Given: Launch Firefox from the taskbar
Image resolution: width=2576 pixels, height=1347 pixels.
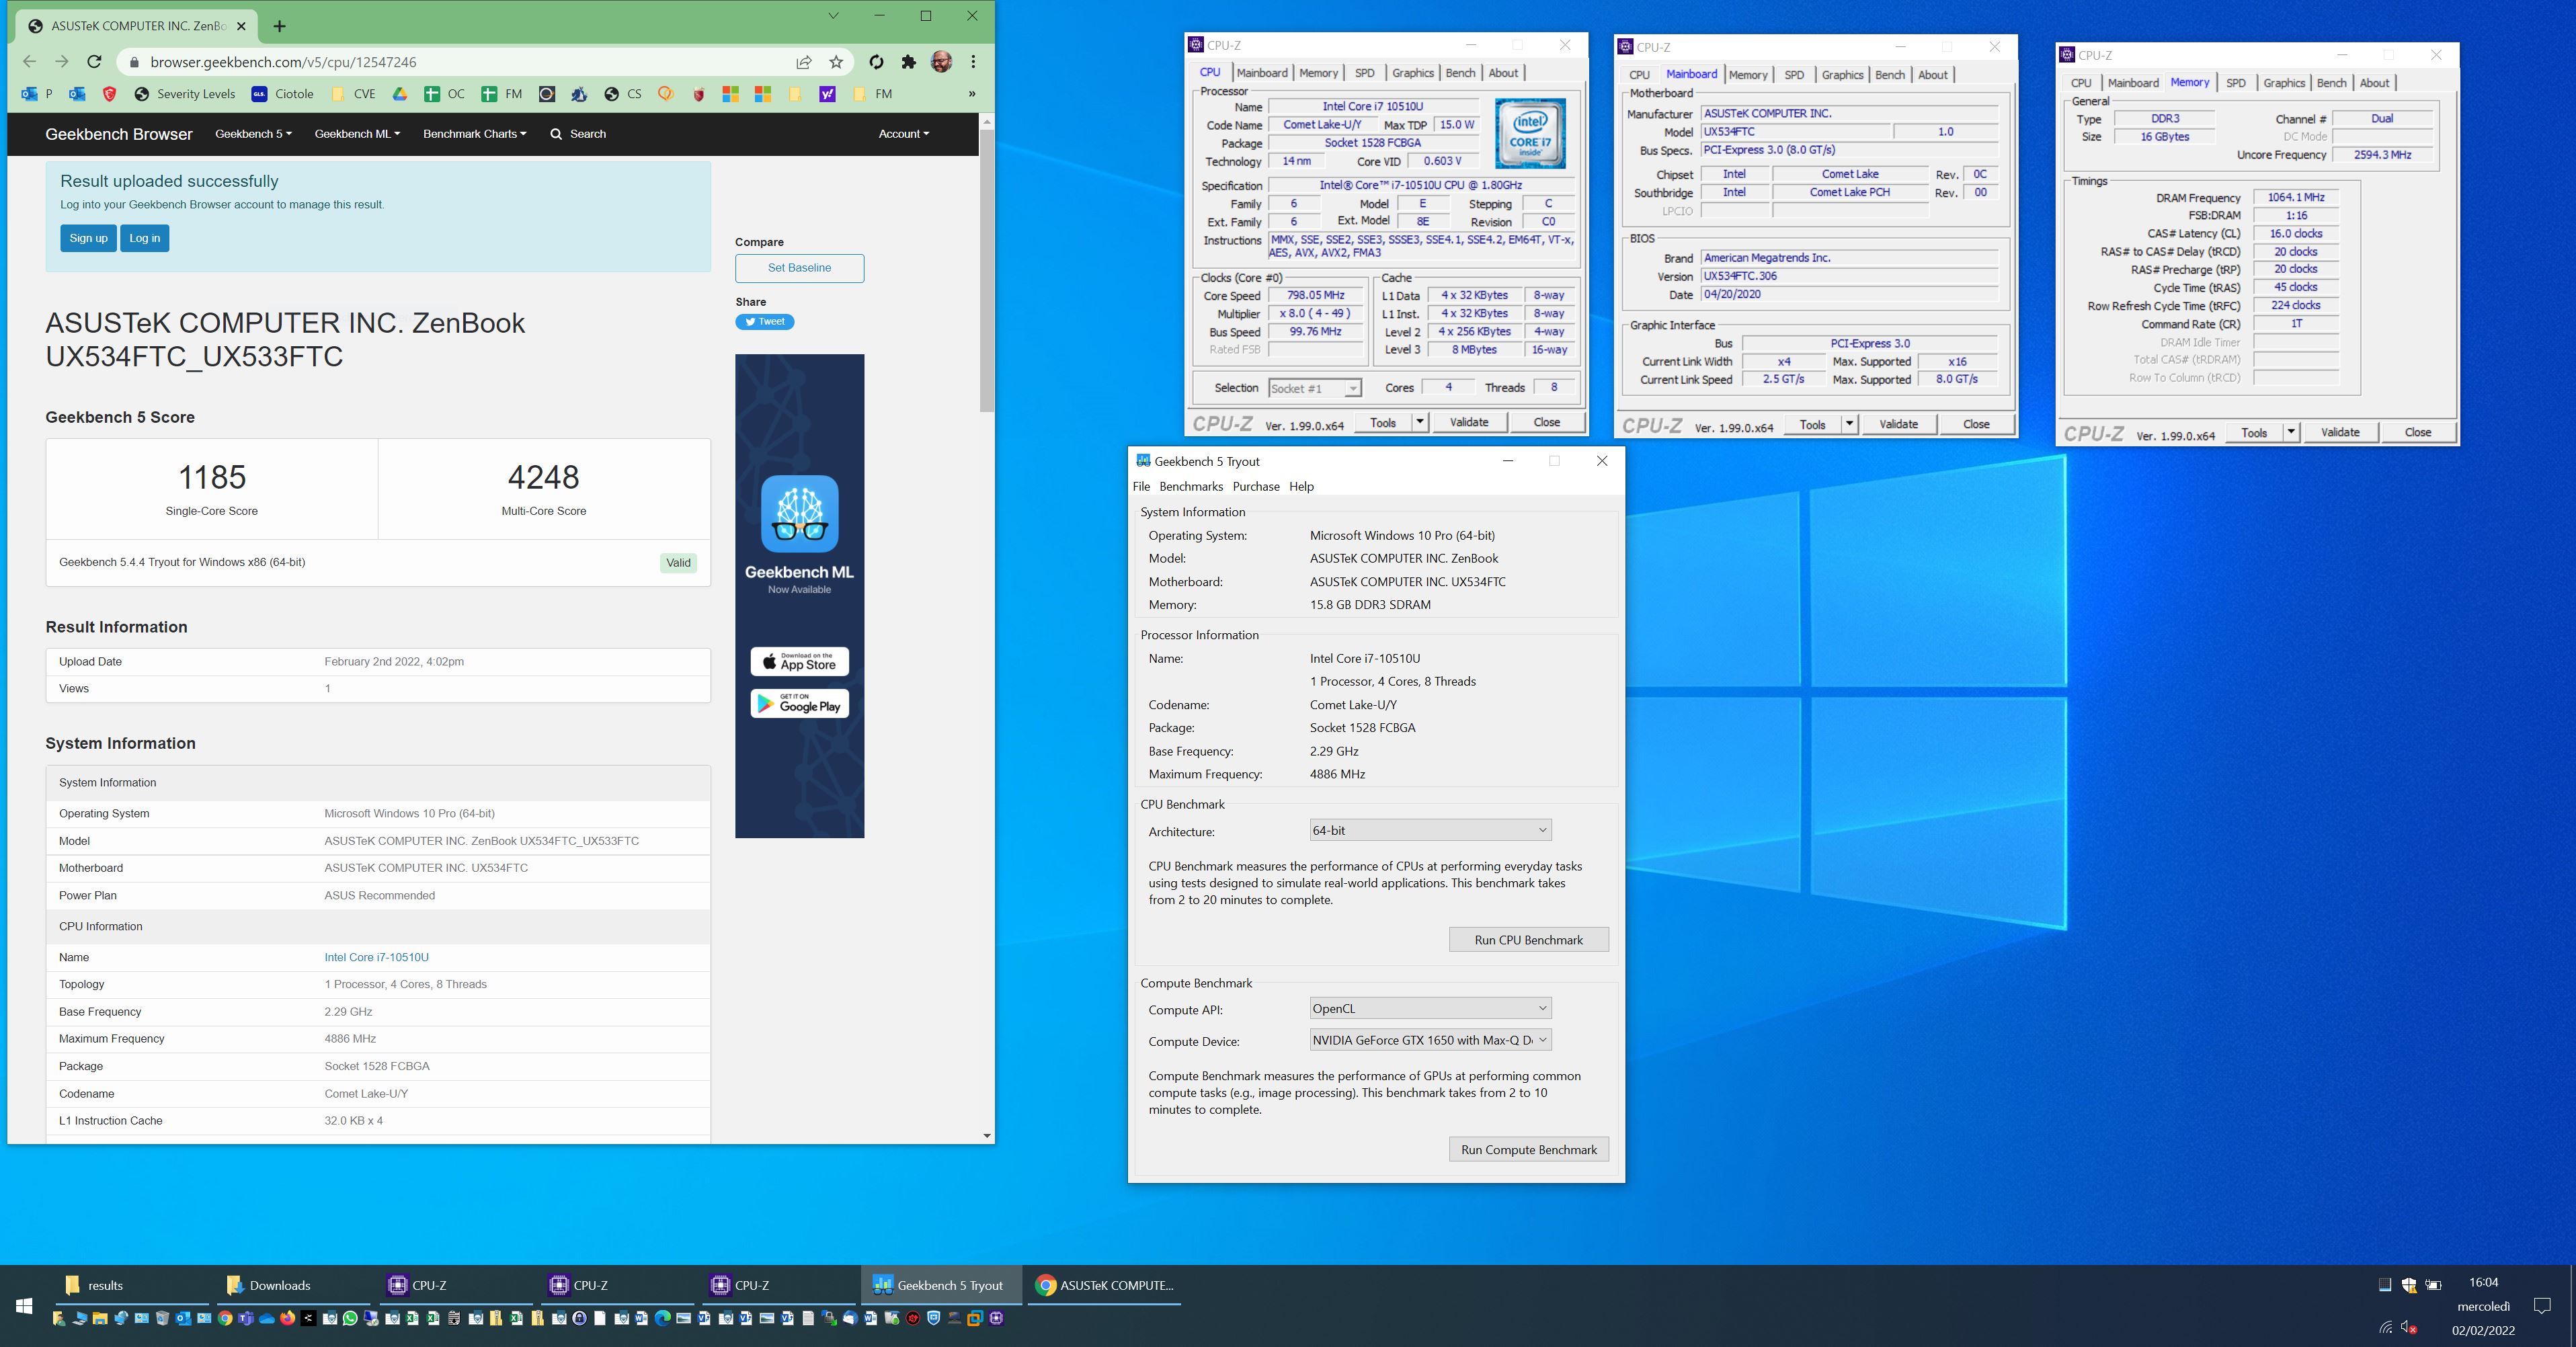Looking at the screenshot, I should click(x=288, y=1318).
